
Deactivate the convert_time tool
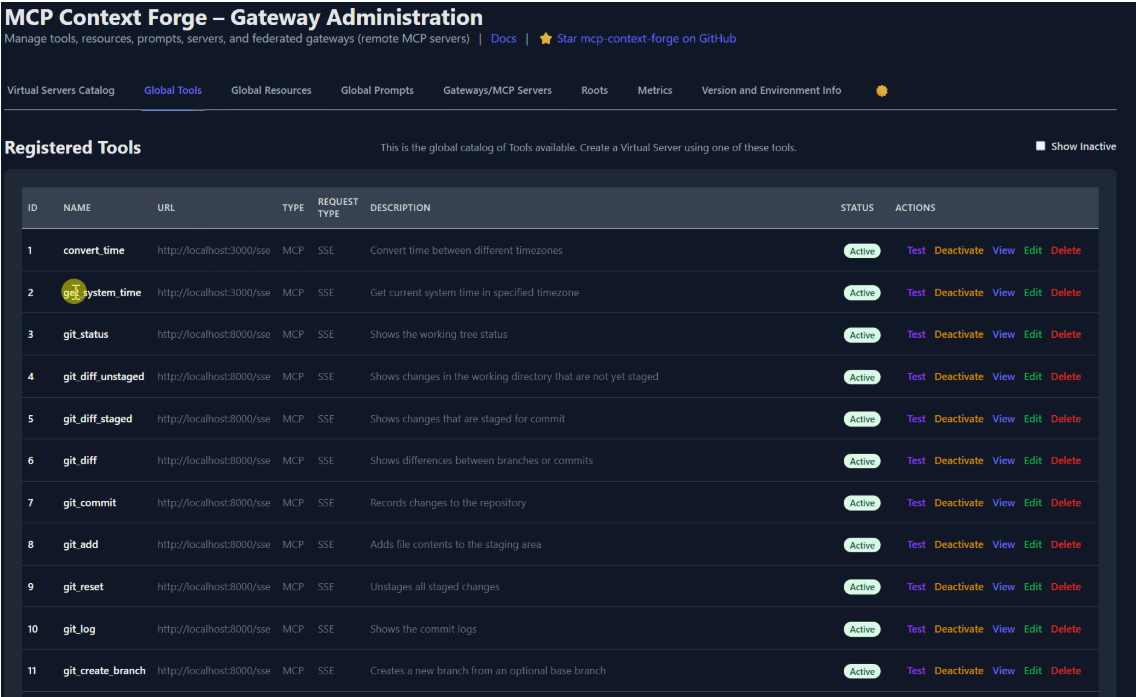pyautogui.click(x=958, y=250)
